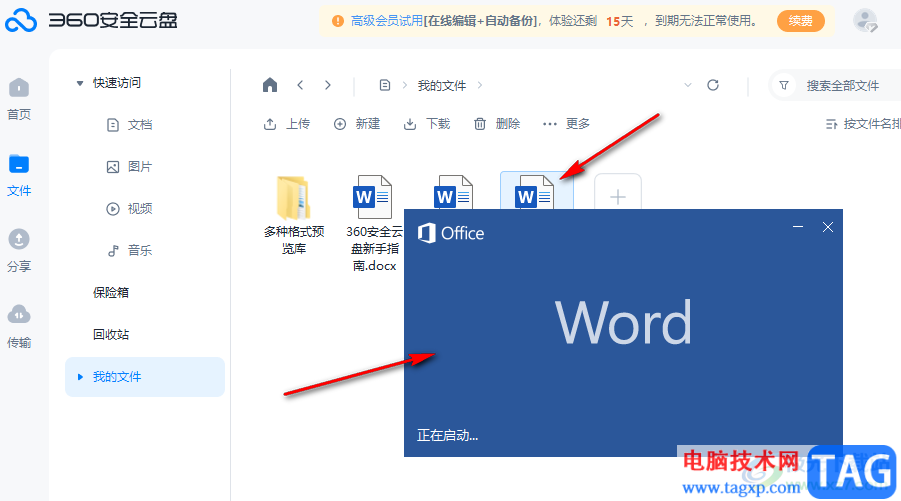Expand the 我的文件 tree arrow

pyautogui.click(x=80, y=377)
